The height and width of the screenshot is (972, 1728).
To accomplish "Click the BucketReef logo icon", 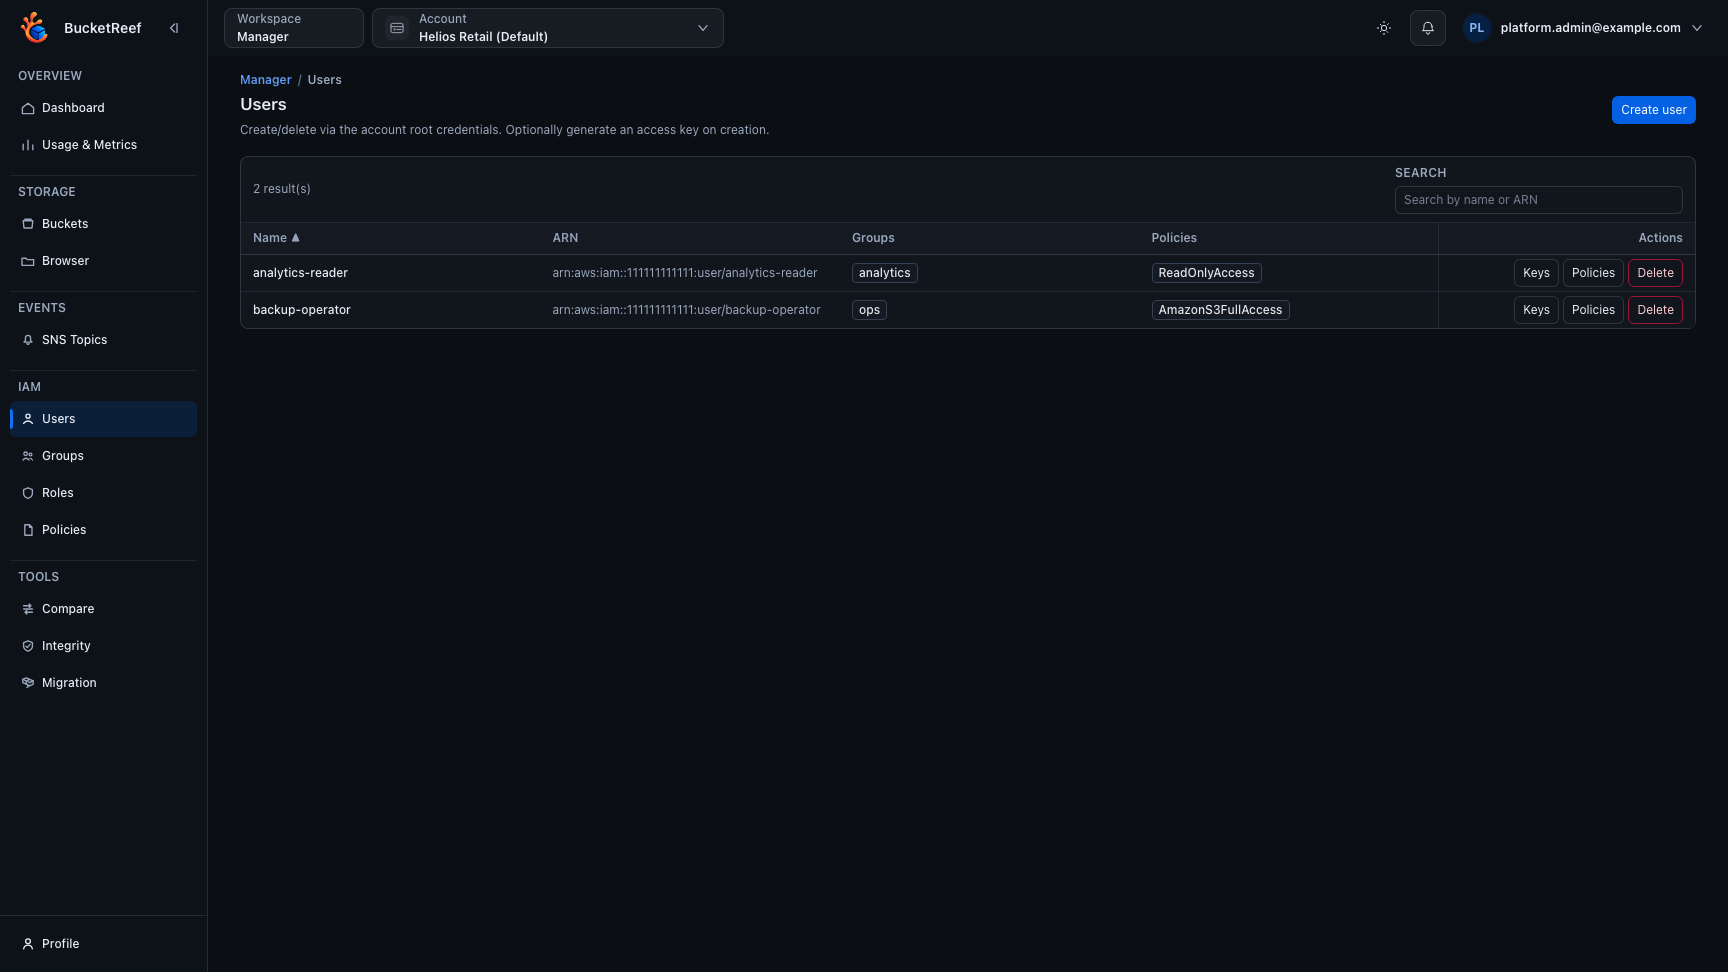I will coord(34,28).
